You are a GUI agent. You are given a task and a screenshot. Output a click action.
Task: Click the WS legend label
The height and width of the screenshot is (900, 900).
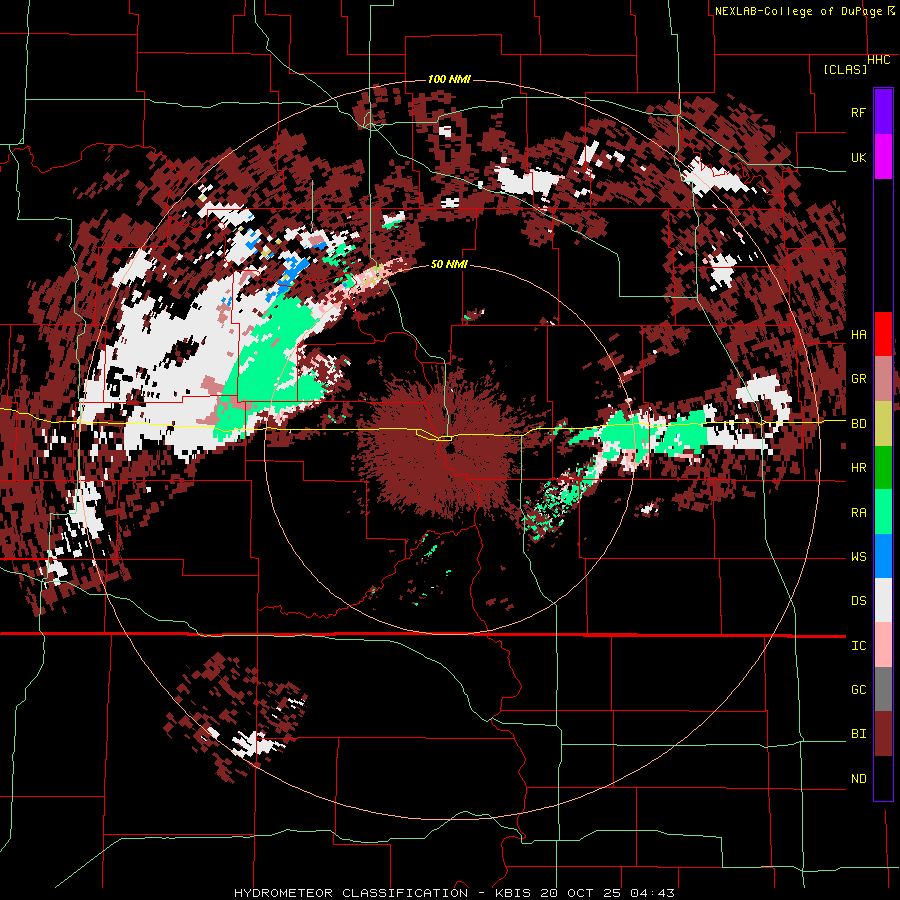(x=858, y=557)
